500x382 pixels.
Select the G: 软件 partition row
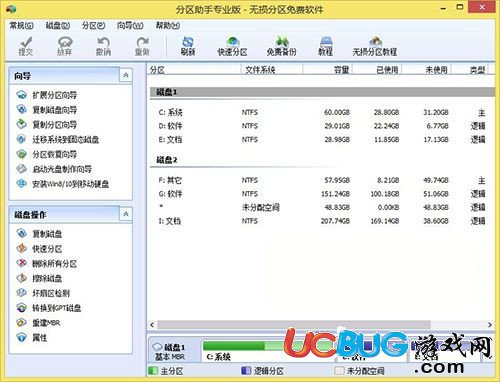322,194
